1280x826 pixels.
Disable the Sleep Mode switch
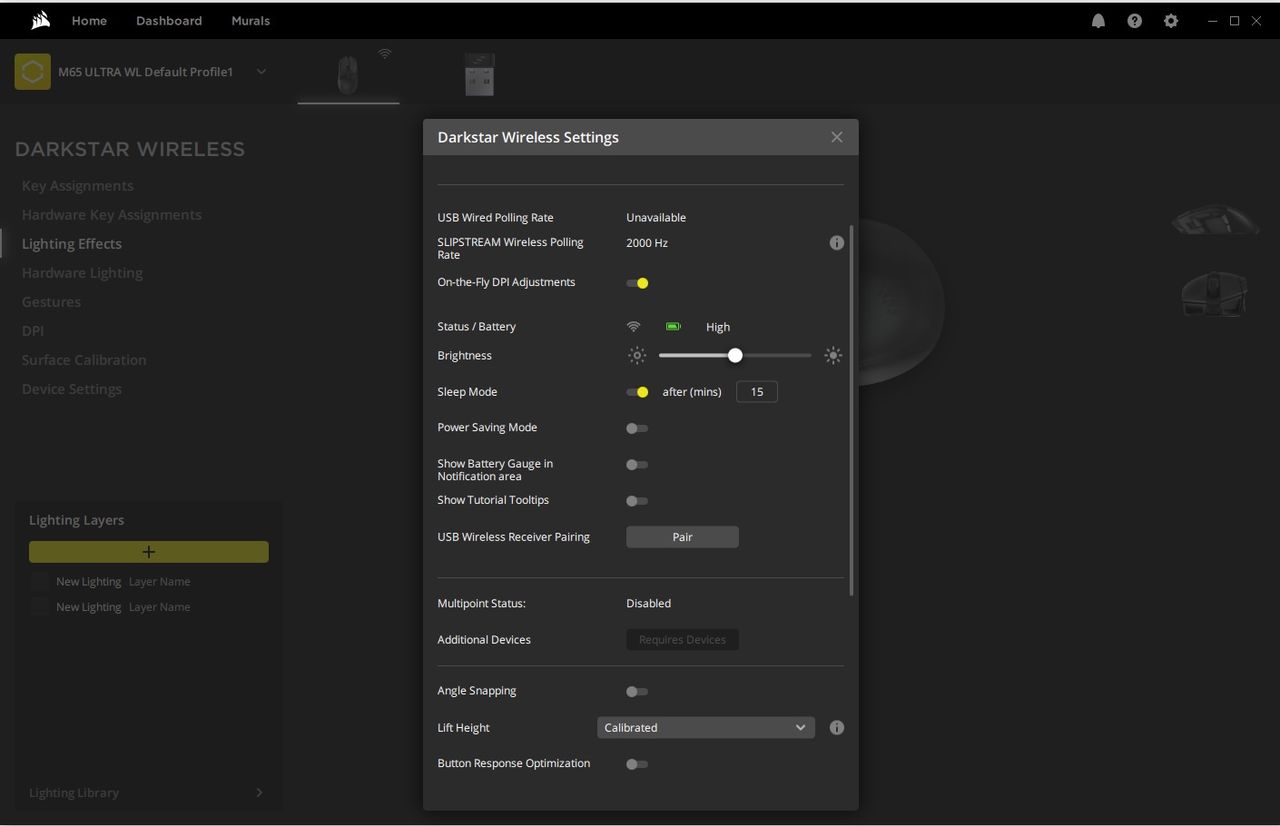pos(637,392)
